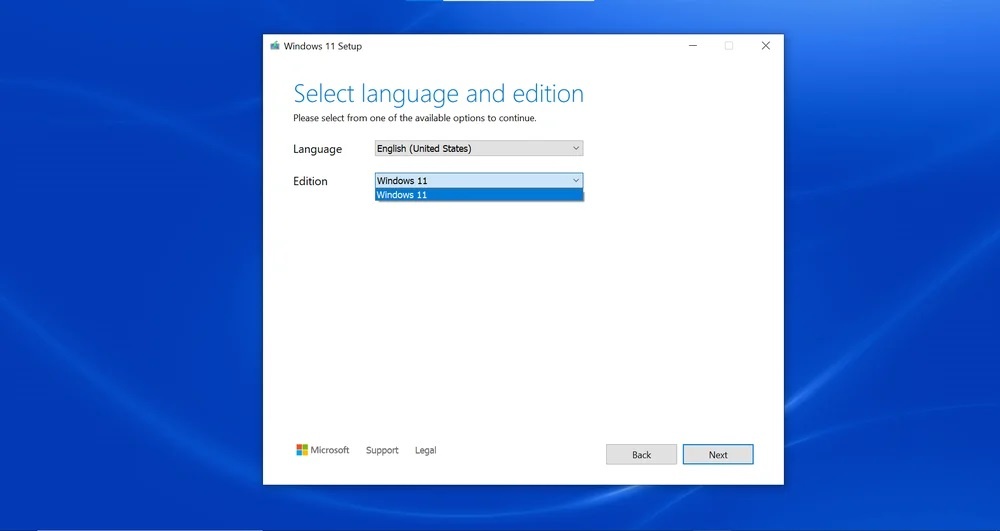Image resolution: width=1000 pixels, height=531 pixels.
Task: Select Windows 11 from Edition list
Action: click(x=478, y=195)
